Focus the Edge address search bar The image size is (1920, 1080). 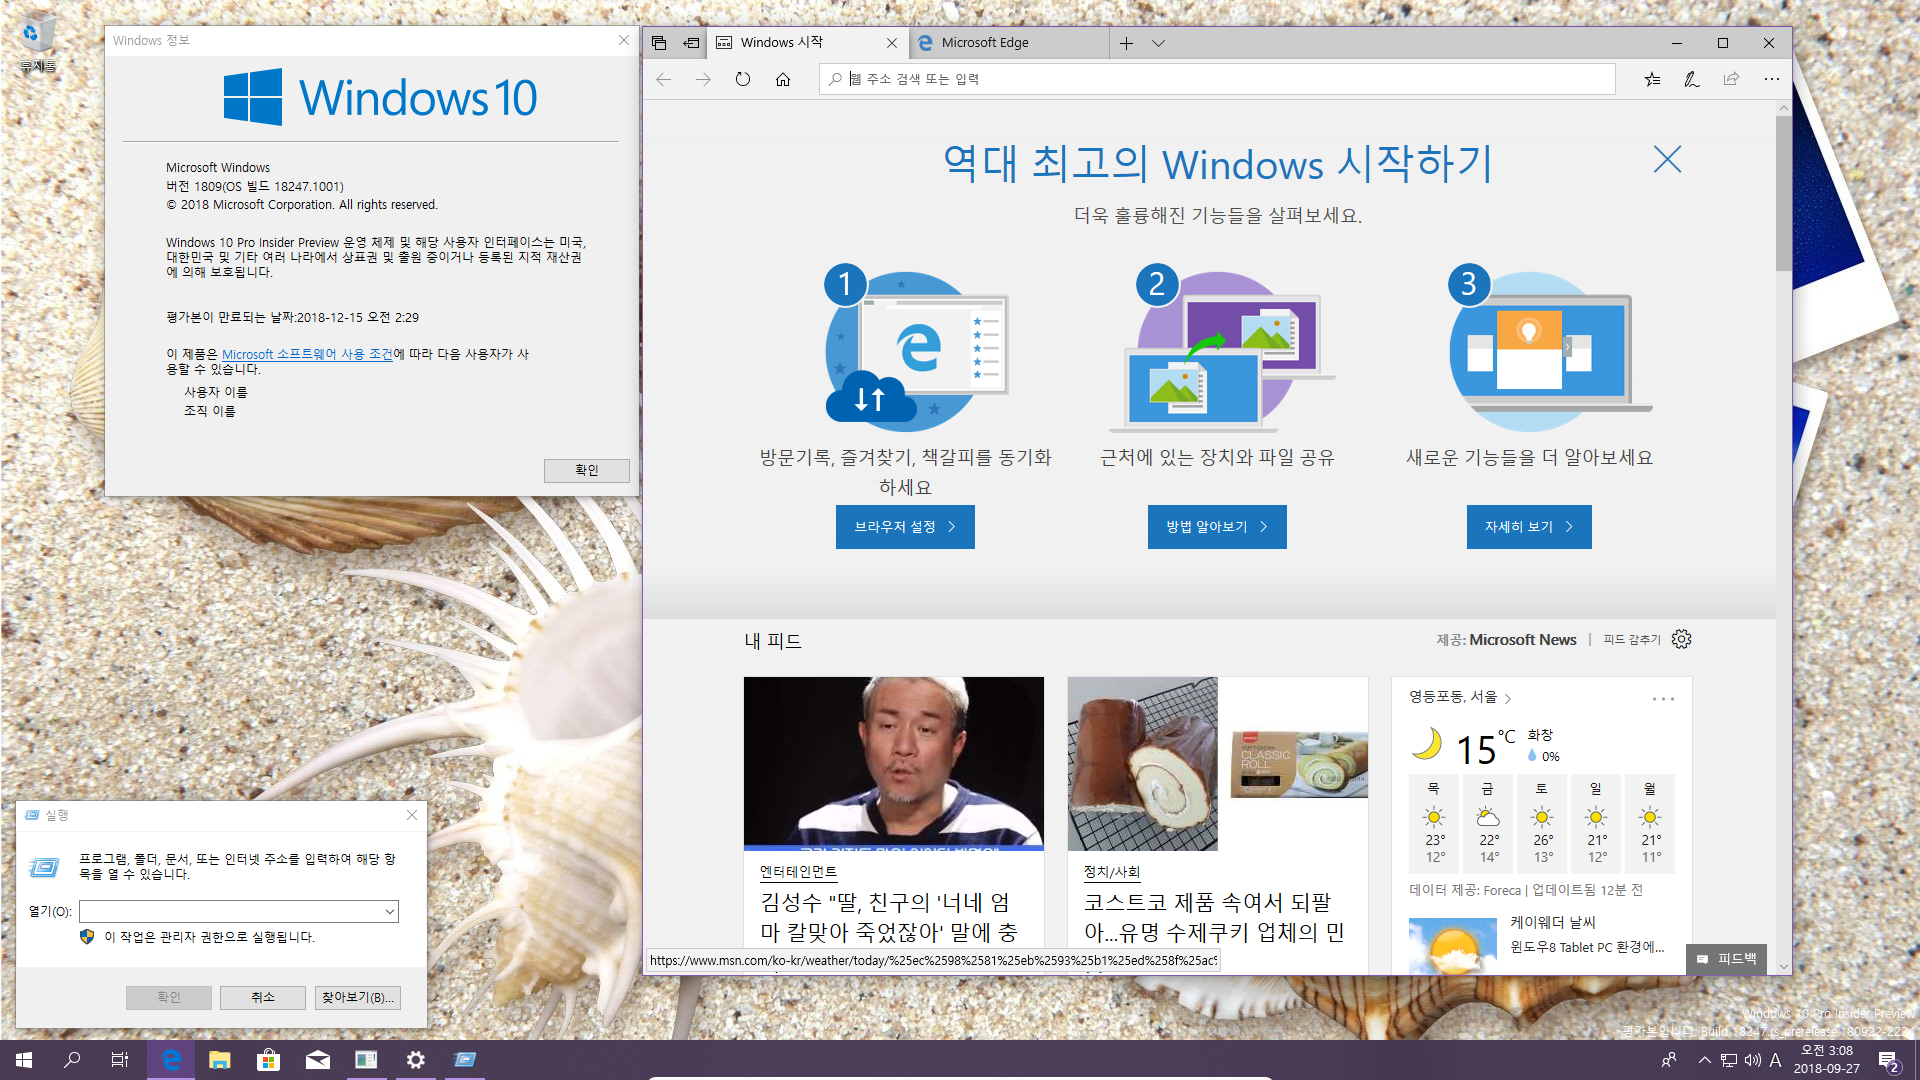pos(1217,79)
